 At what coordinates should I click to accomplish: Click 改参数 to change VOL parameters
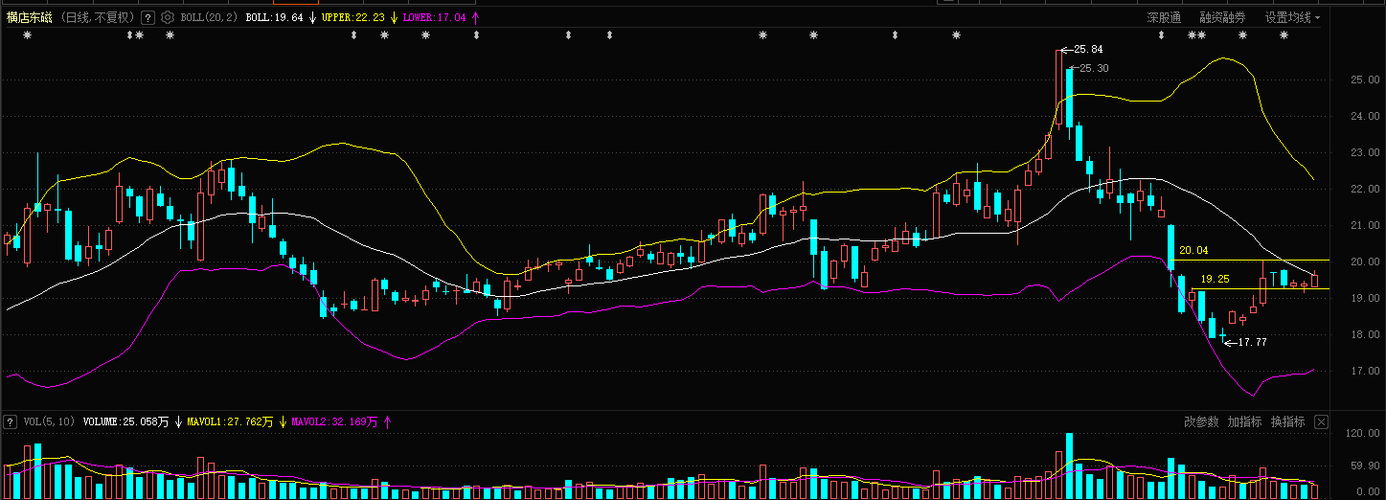point(1201,422)
